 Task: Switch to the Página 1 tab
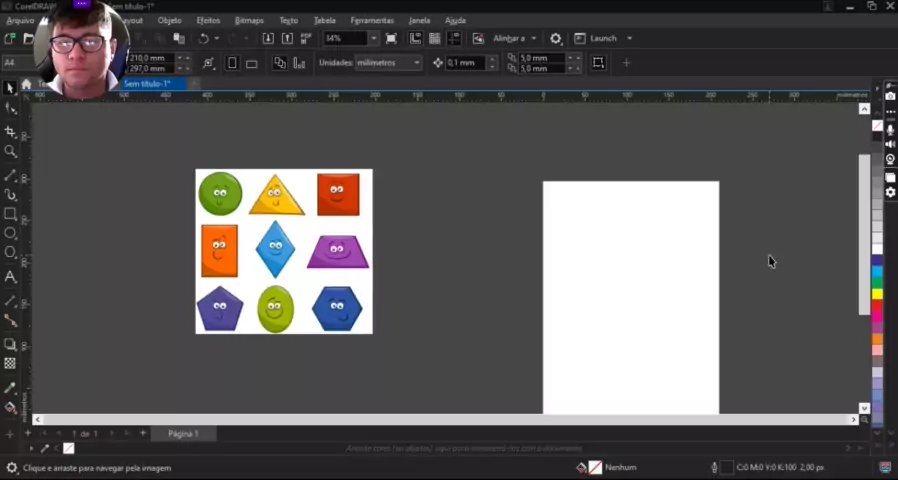(x=183, y=434)
